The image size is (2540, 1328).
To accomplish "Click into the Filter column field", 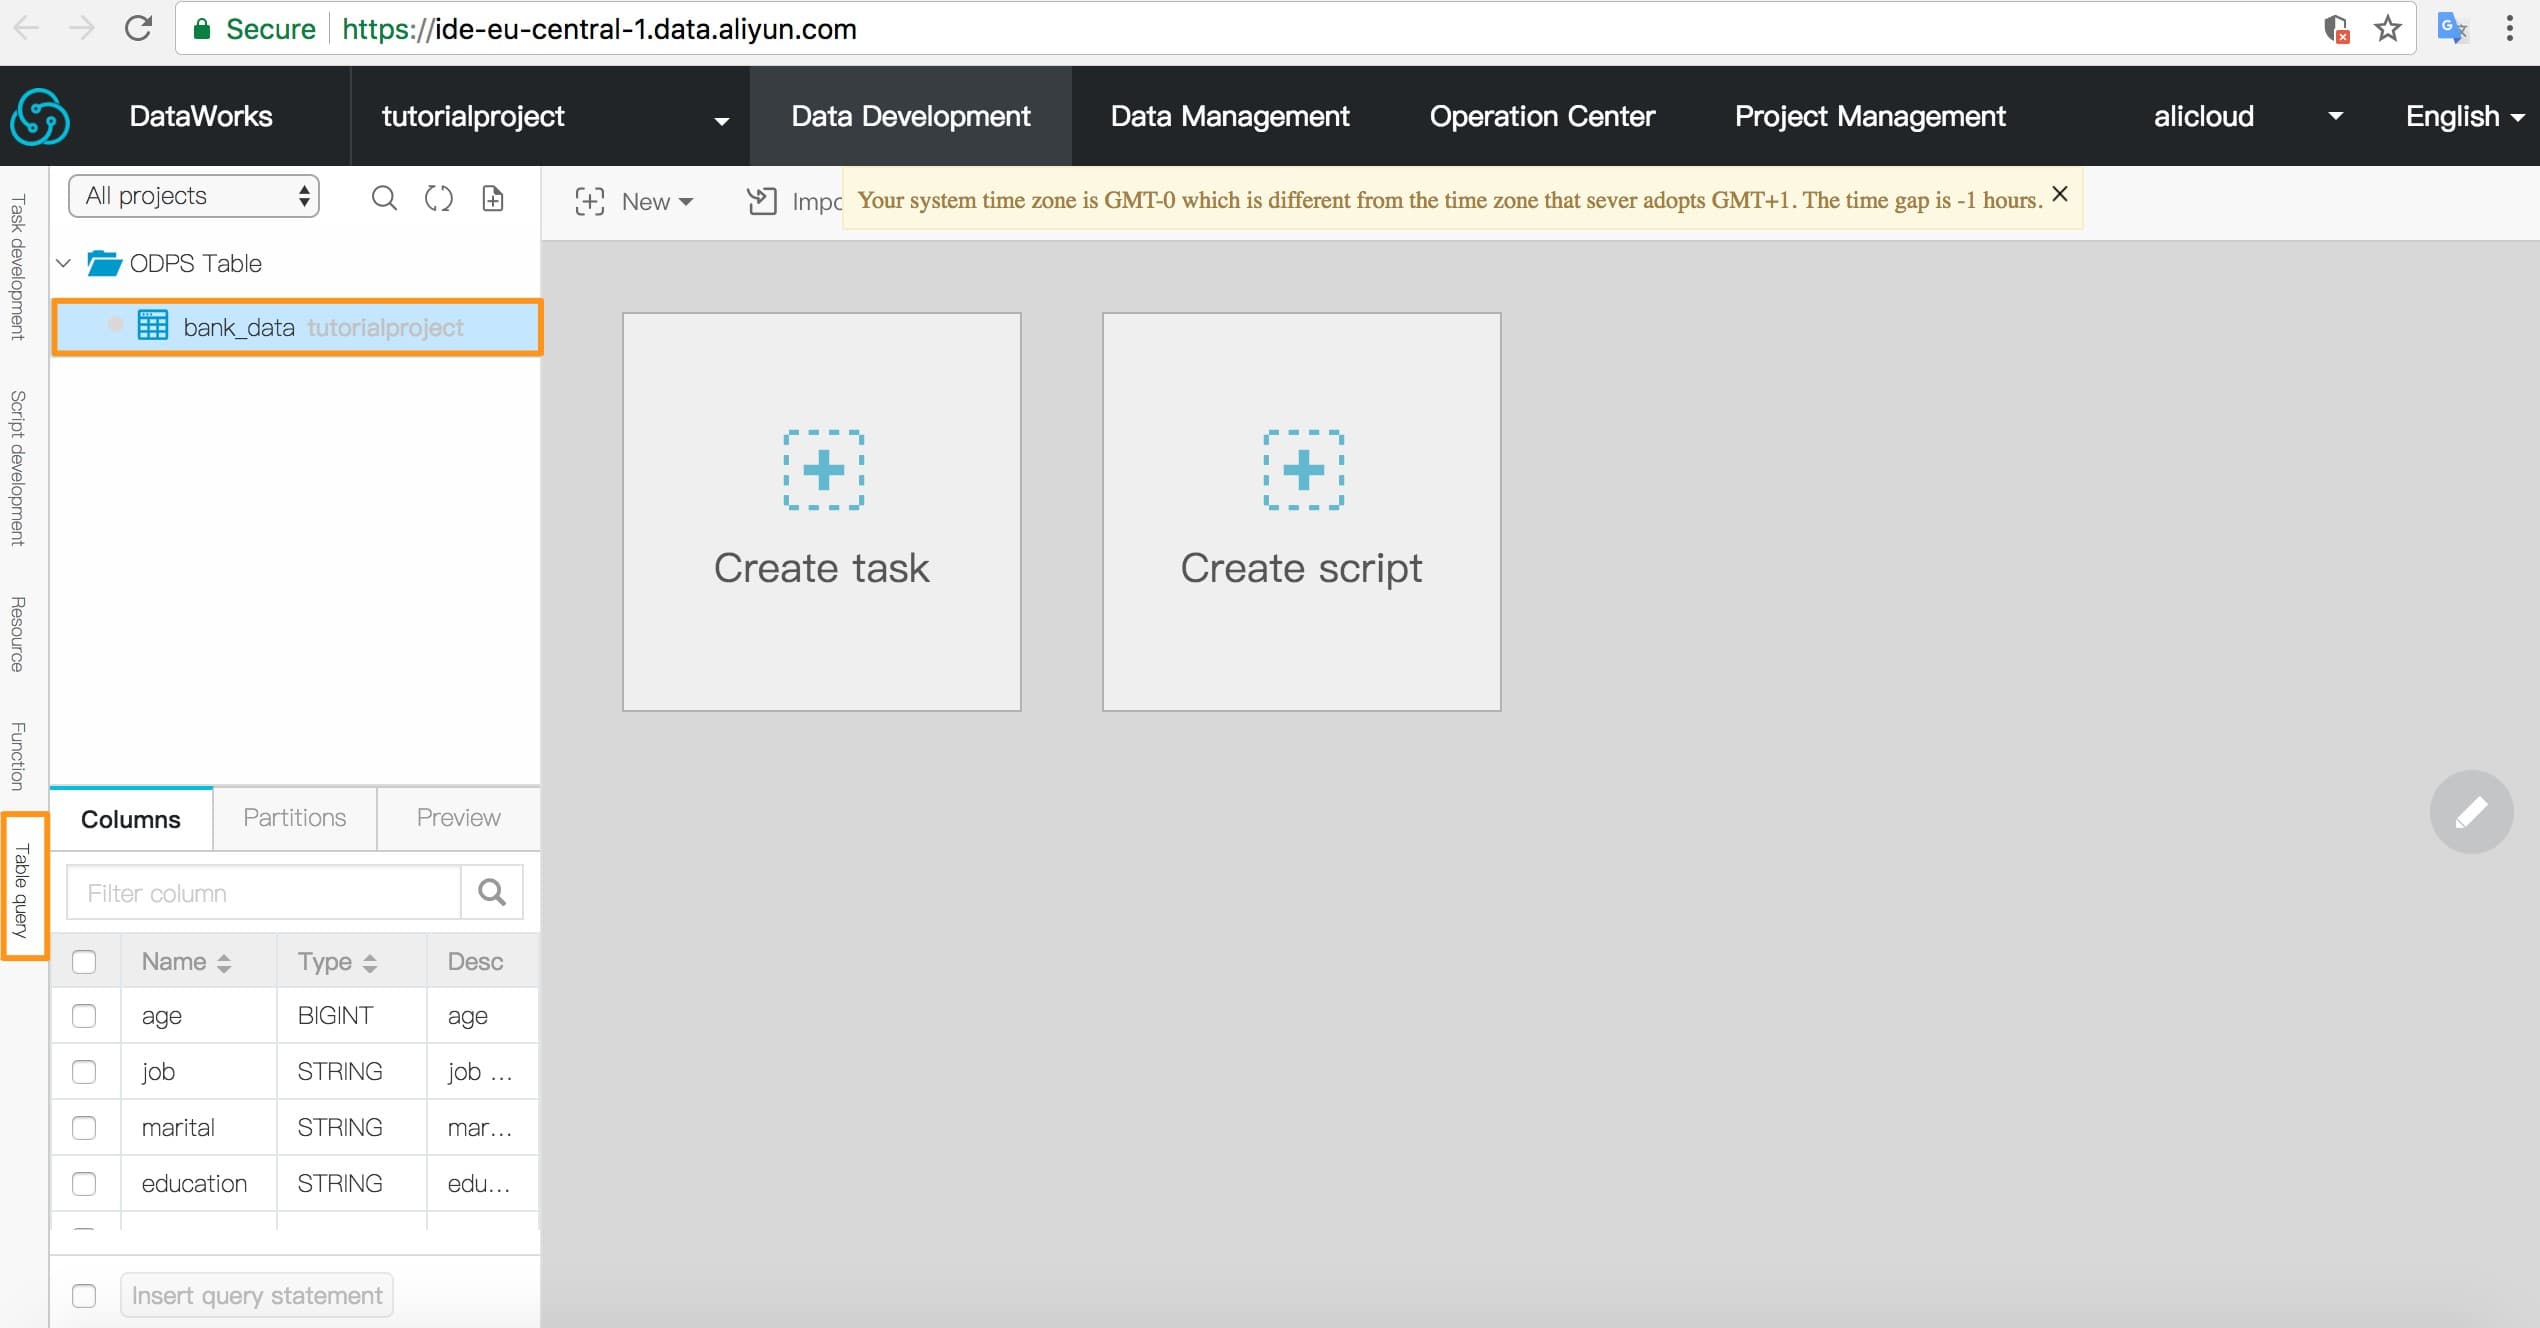I will [264, 892].
